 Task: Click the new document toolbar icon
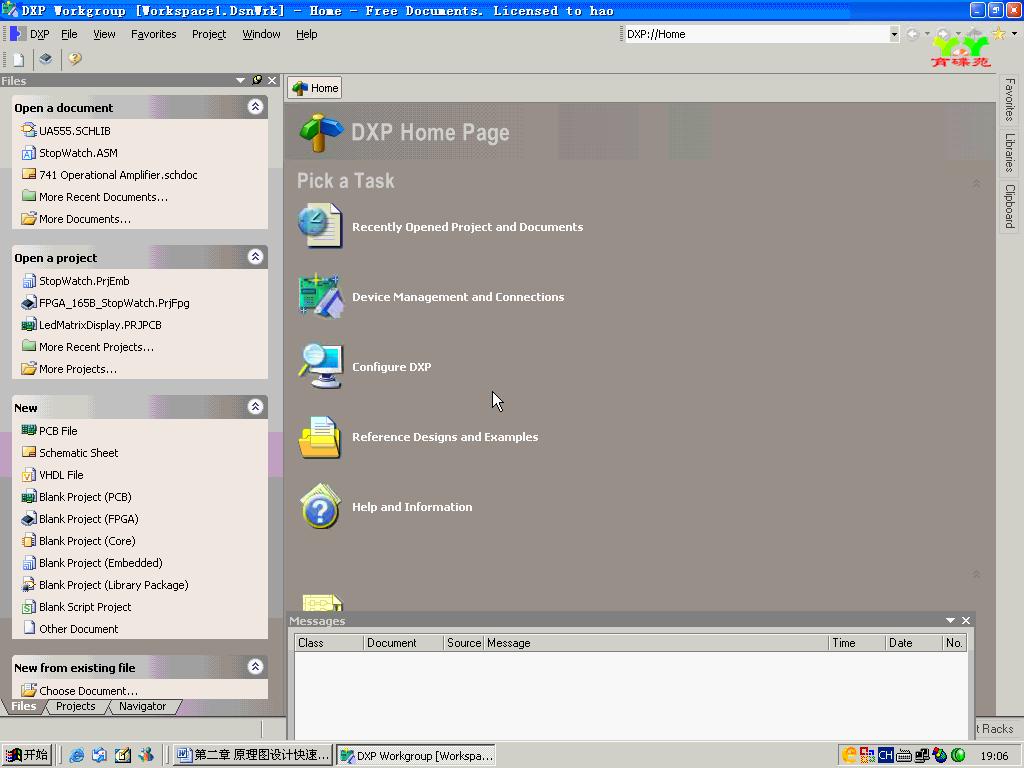[x=18, y=59]
